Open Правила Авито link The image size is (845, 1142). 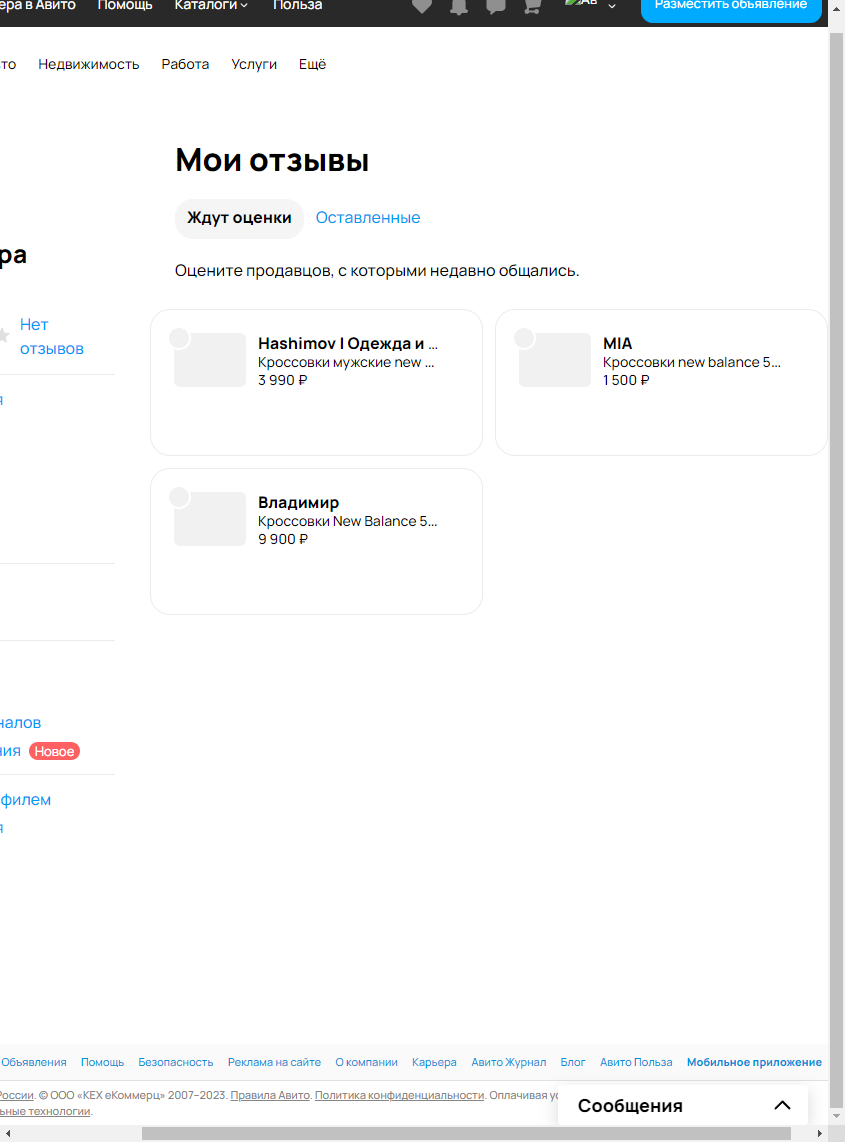click(270, 1095)
